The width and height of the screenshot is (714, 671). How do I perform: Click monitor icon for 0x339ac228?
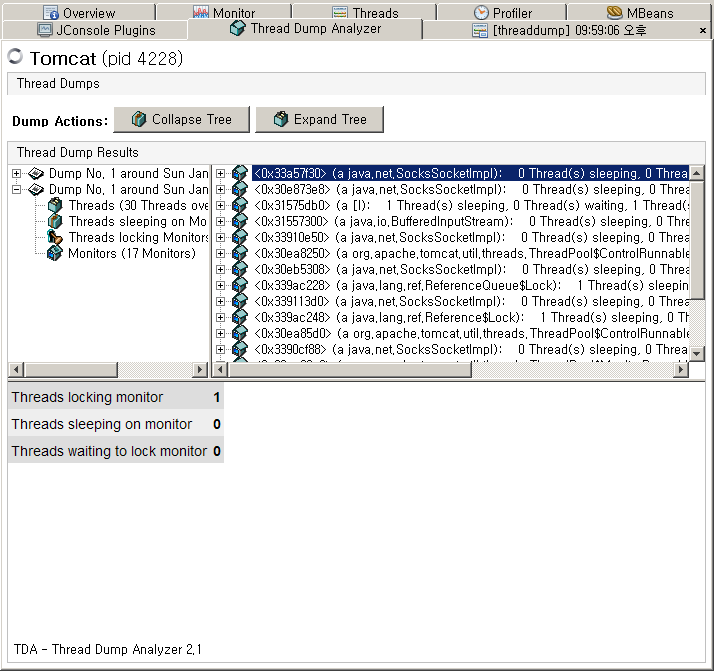pos(240,285)
